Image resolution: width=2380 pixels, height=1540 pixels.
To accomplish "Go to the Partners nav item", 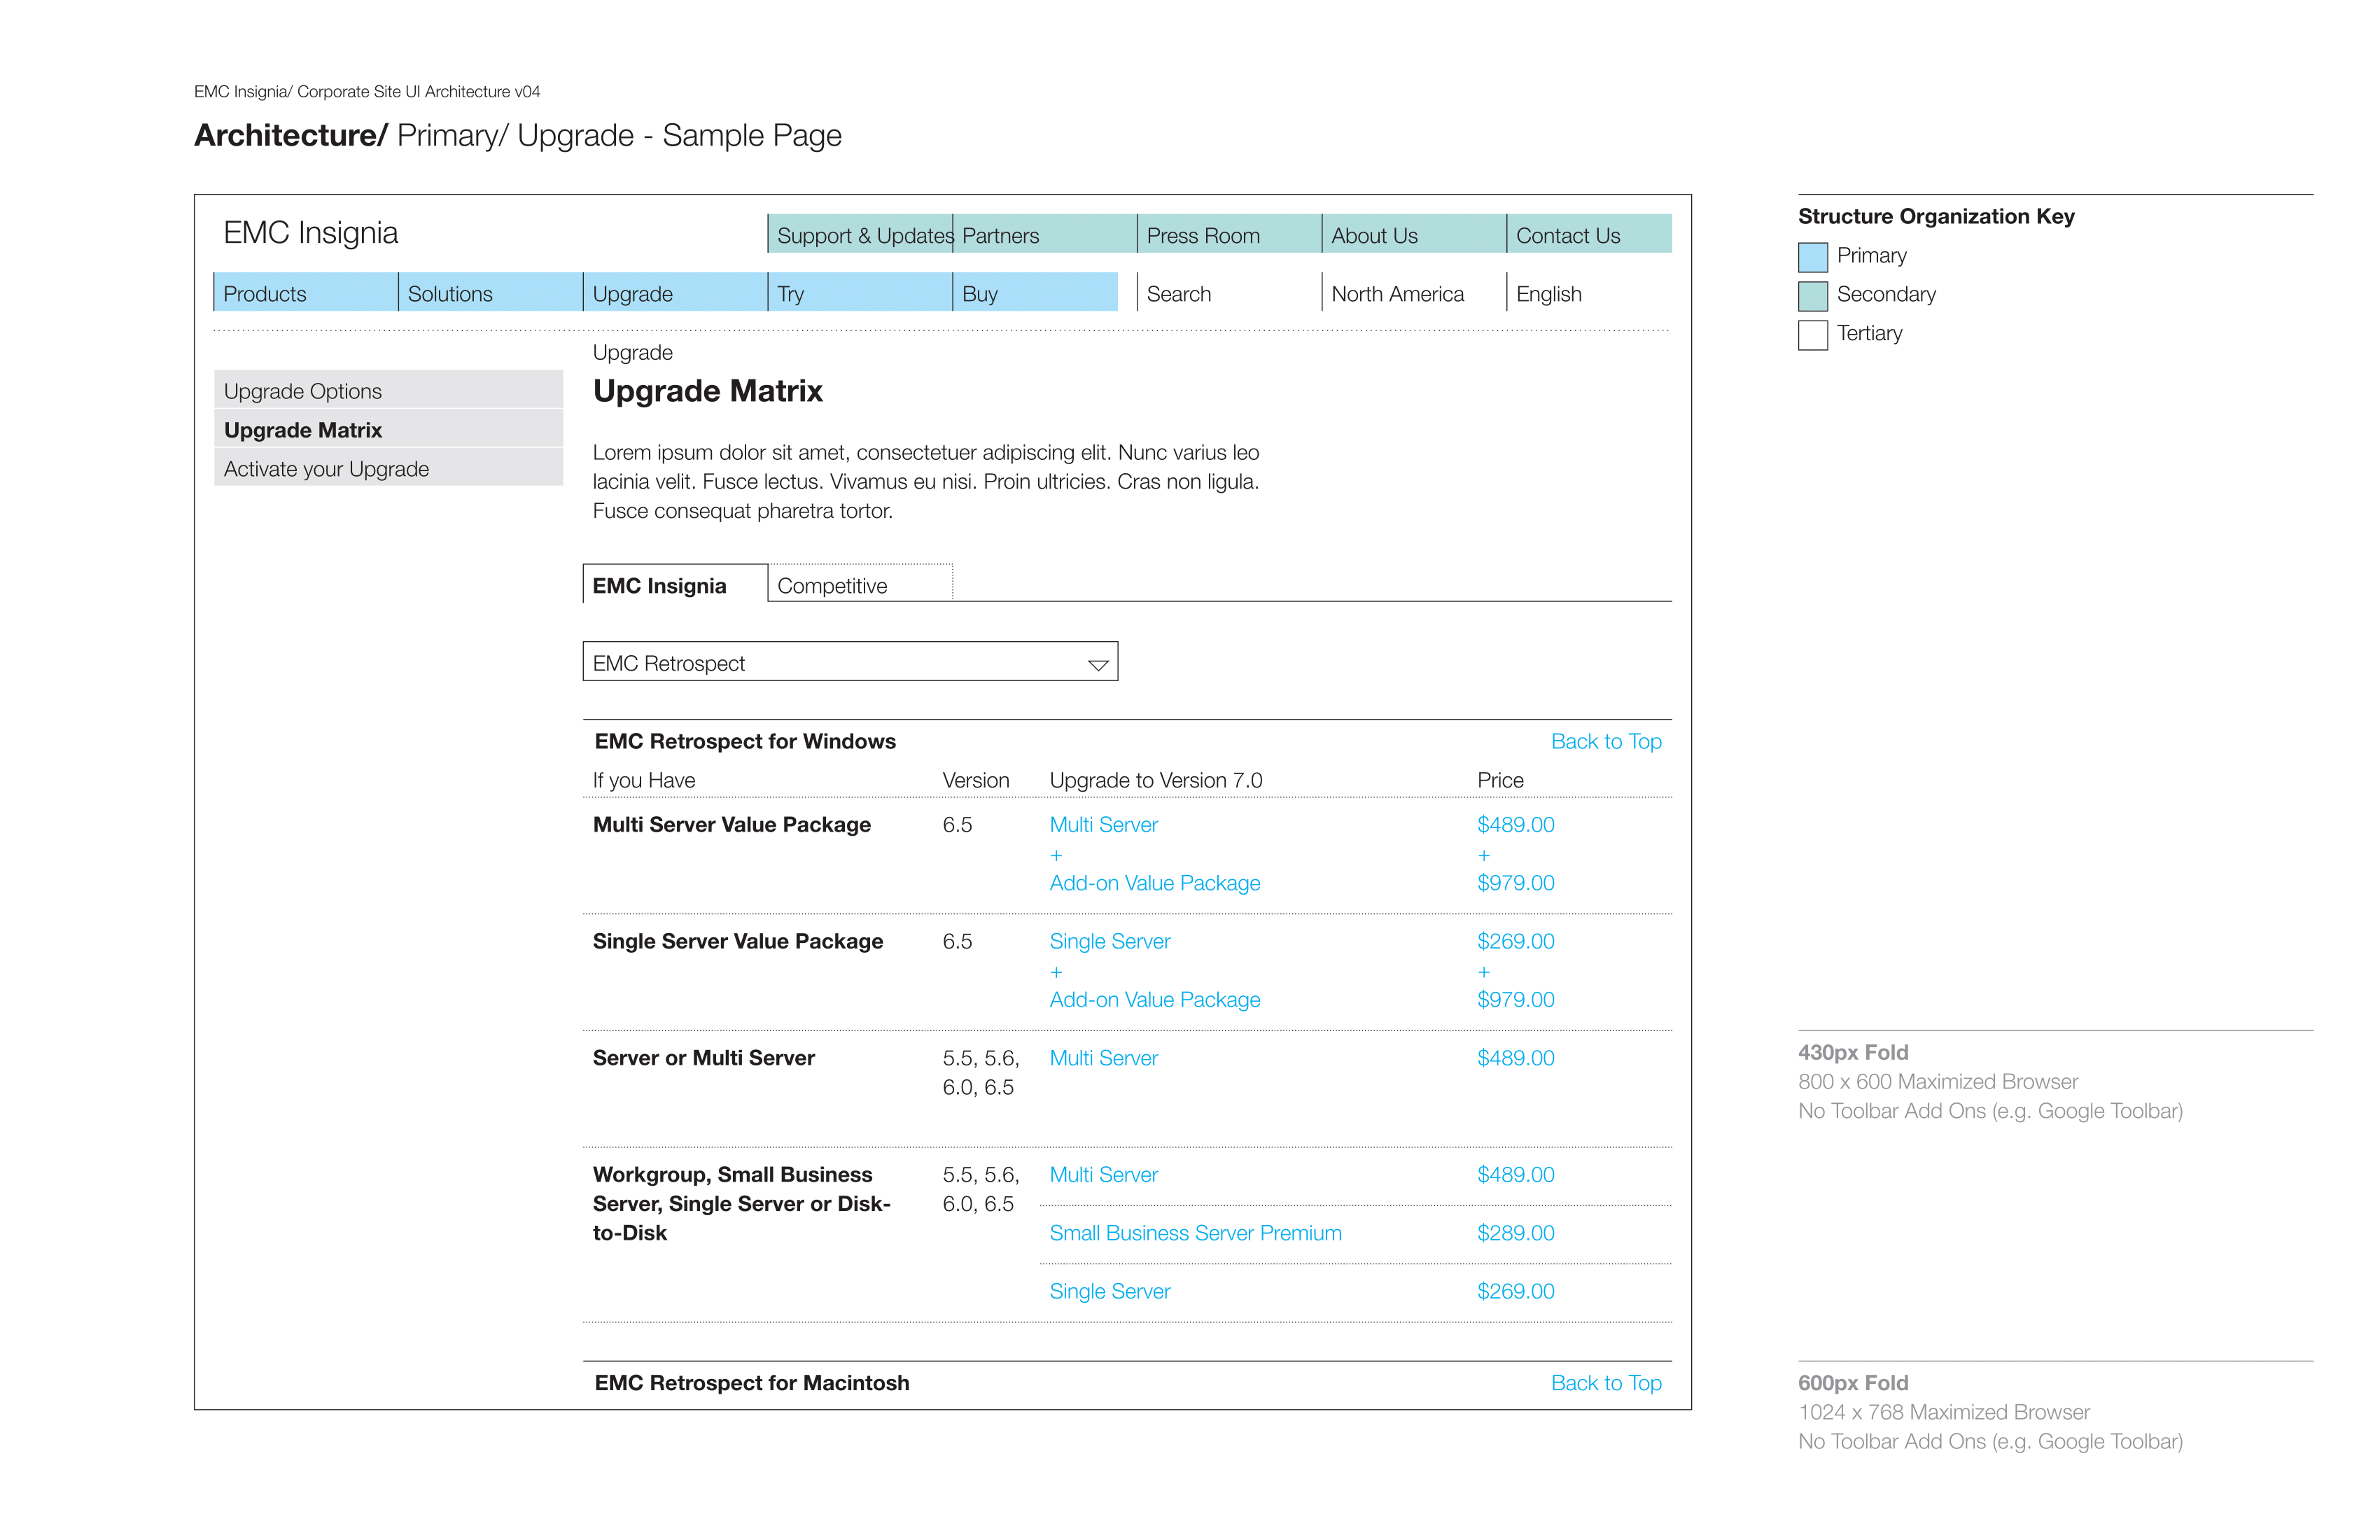I will coord(1045,234).
